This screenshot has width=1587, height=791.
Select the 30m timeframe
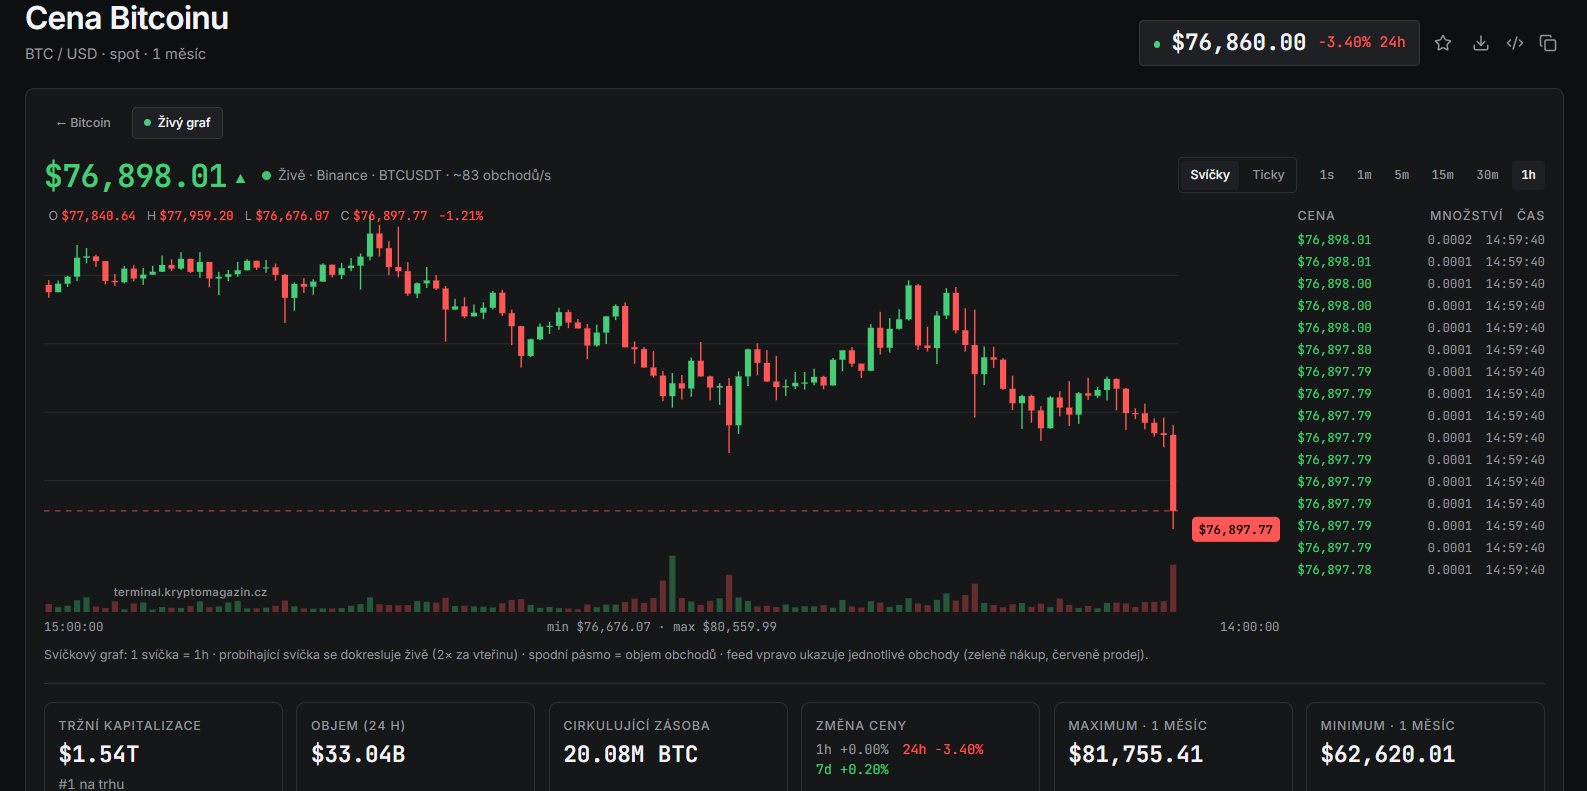point(1488,175)
